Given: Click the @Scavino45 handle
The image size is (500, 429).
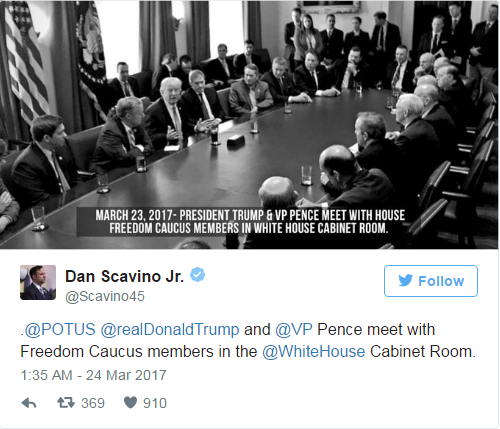Looking at the screenshot, I should (105, 296).
